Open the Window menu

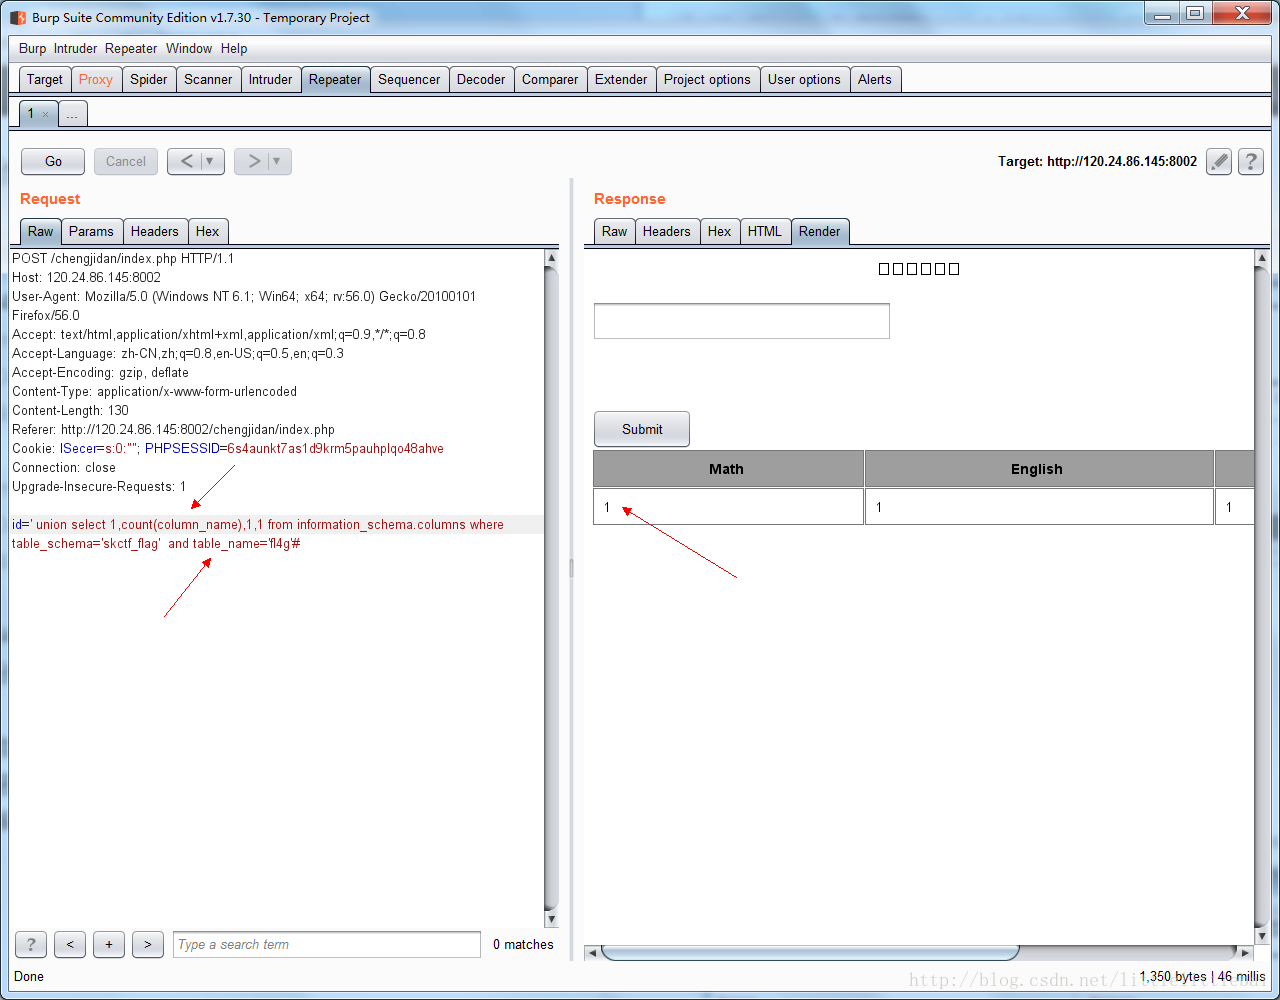point(189,48)
